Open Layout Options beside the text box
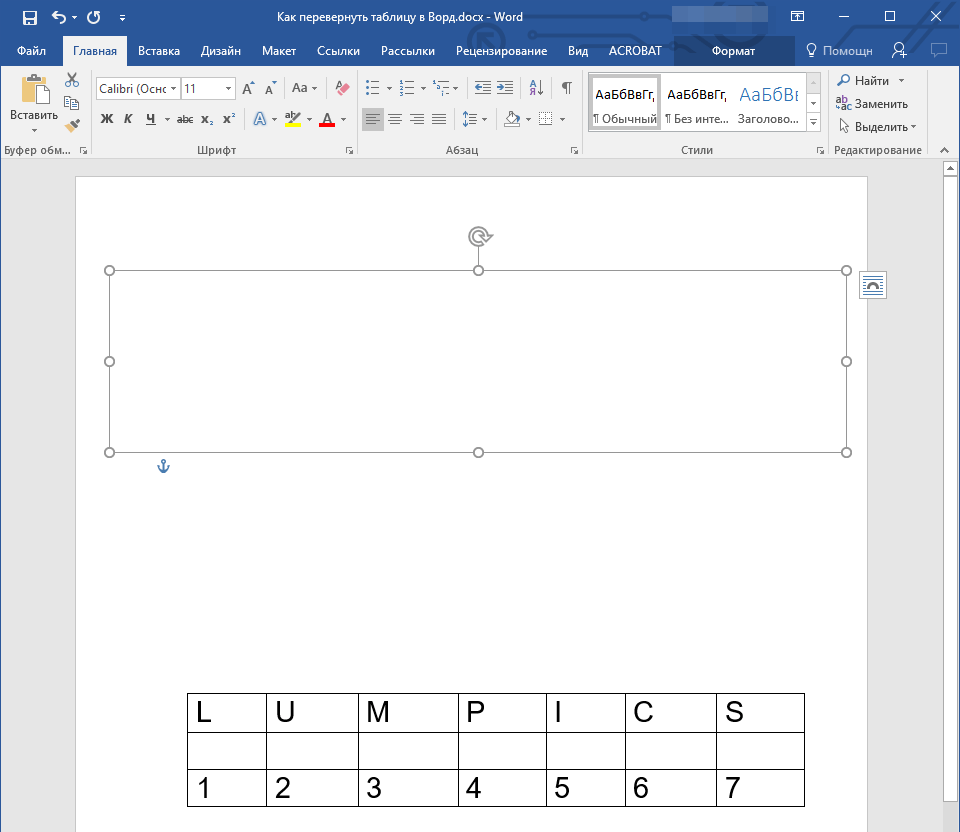This screenshot has width=960, height=832. point(872,285)
